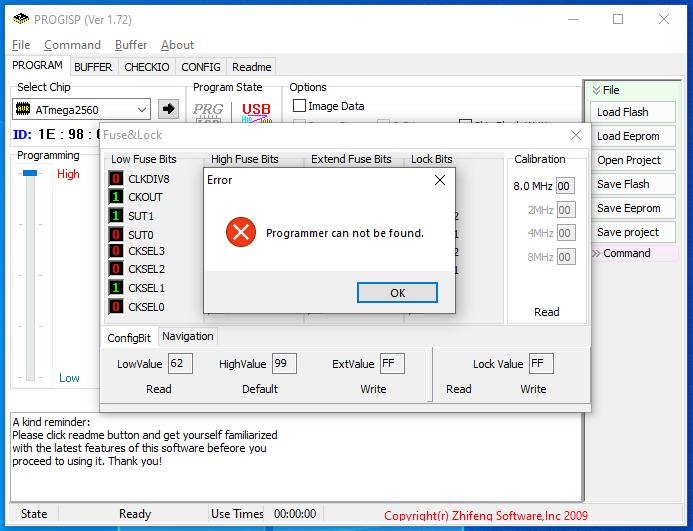Click the Save project button
The image size is (693, 531).
click(x=632, y=232)
